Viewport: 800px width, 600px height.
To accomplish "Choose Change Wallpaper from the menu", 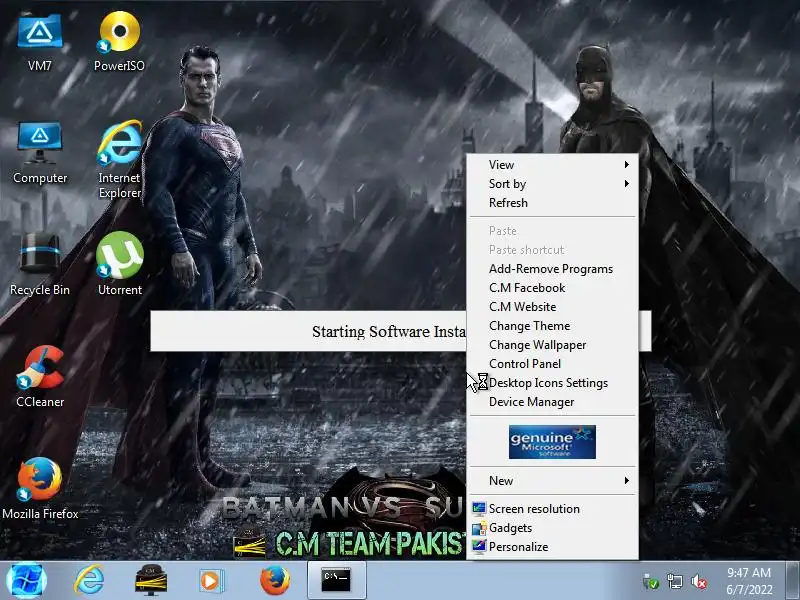I will coord(553,345).
